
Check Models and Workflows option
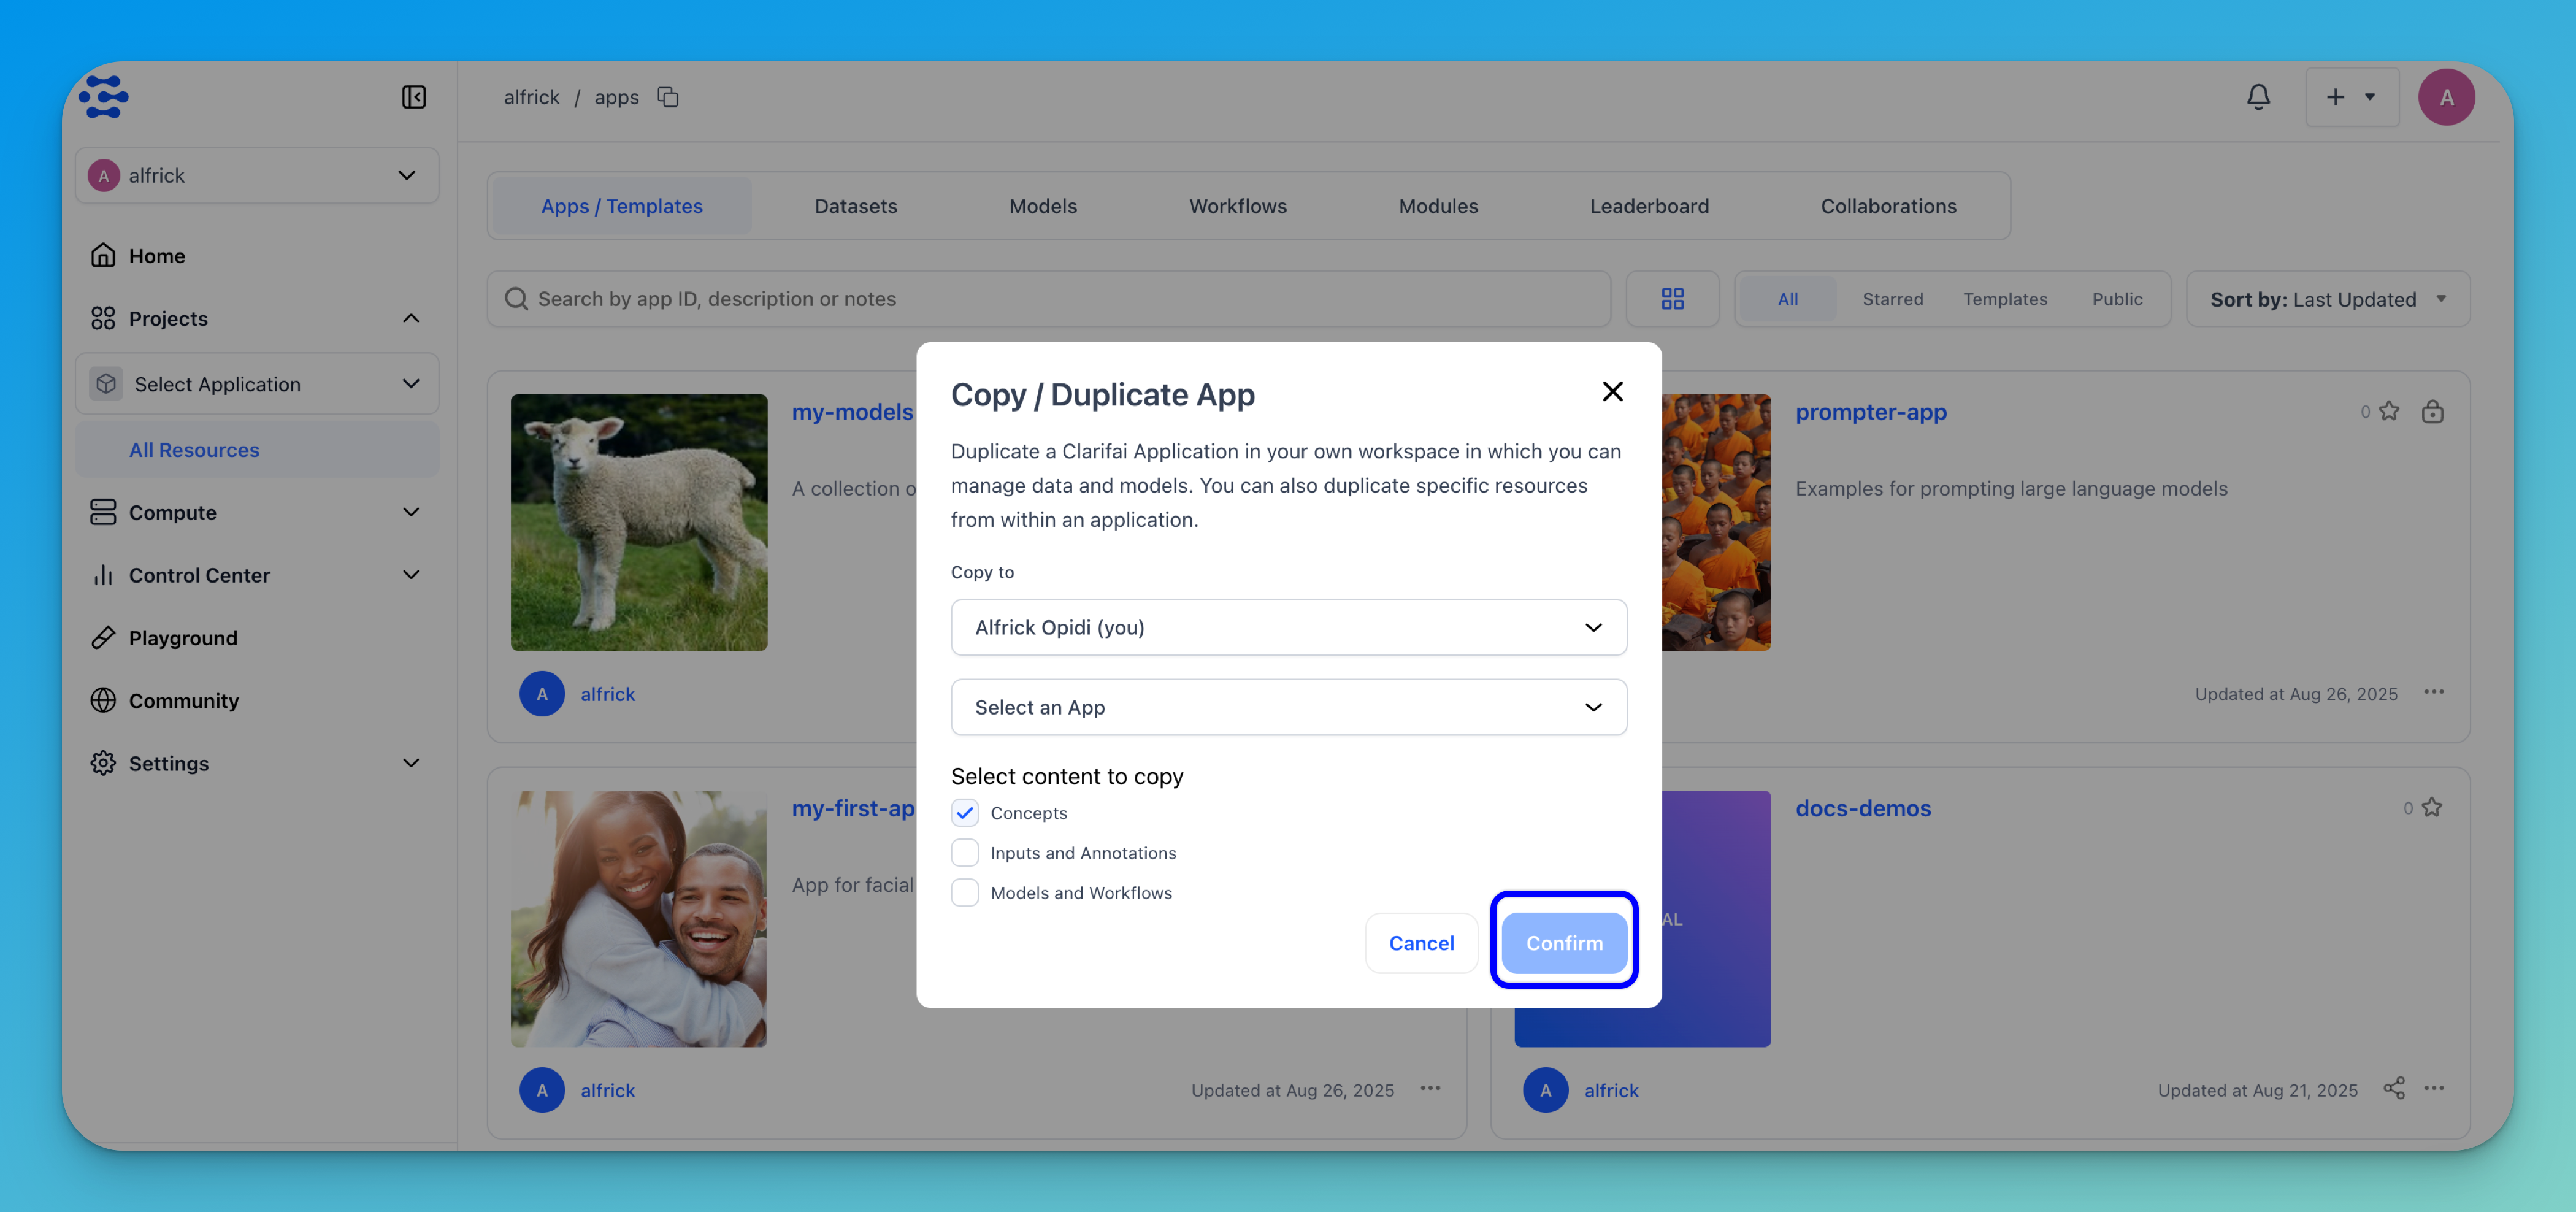pos(965,893)
